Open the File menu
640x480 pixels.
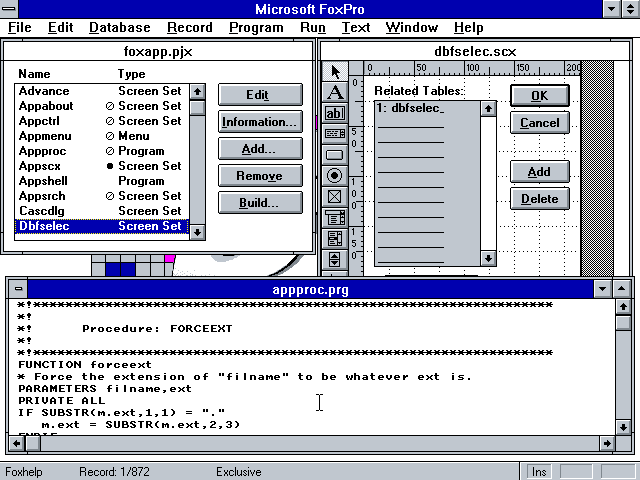click(20, 27)
